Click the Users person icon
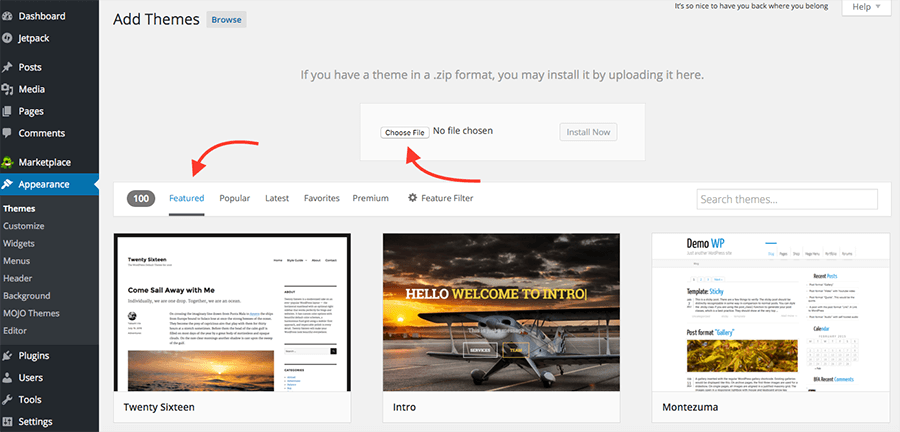Screen dimensions: 900x432 click(x=7, y=377)
